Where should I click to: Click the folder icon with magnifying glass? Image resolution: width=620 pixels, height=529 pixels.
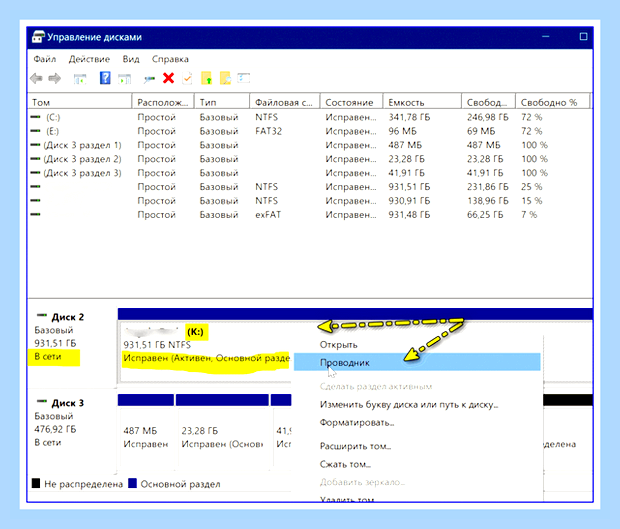tap(225, 78)
